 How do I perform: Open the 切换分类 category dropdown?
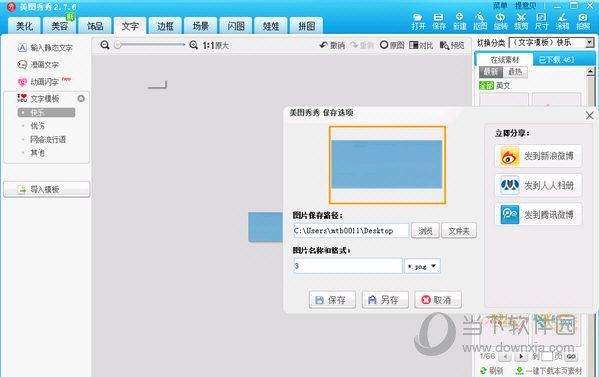pyautogui.click(x=590, y=42)
